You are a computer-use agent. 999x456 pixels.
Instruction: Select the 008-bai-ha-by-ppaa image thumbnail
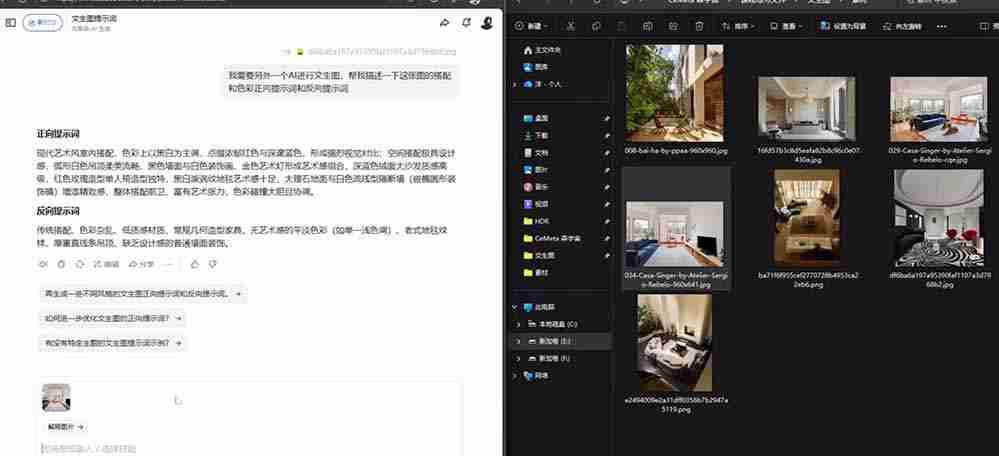pyautogui.click(x=675, y=93)
